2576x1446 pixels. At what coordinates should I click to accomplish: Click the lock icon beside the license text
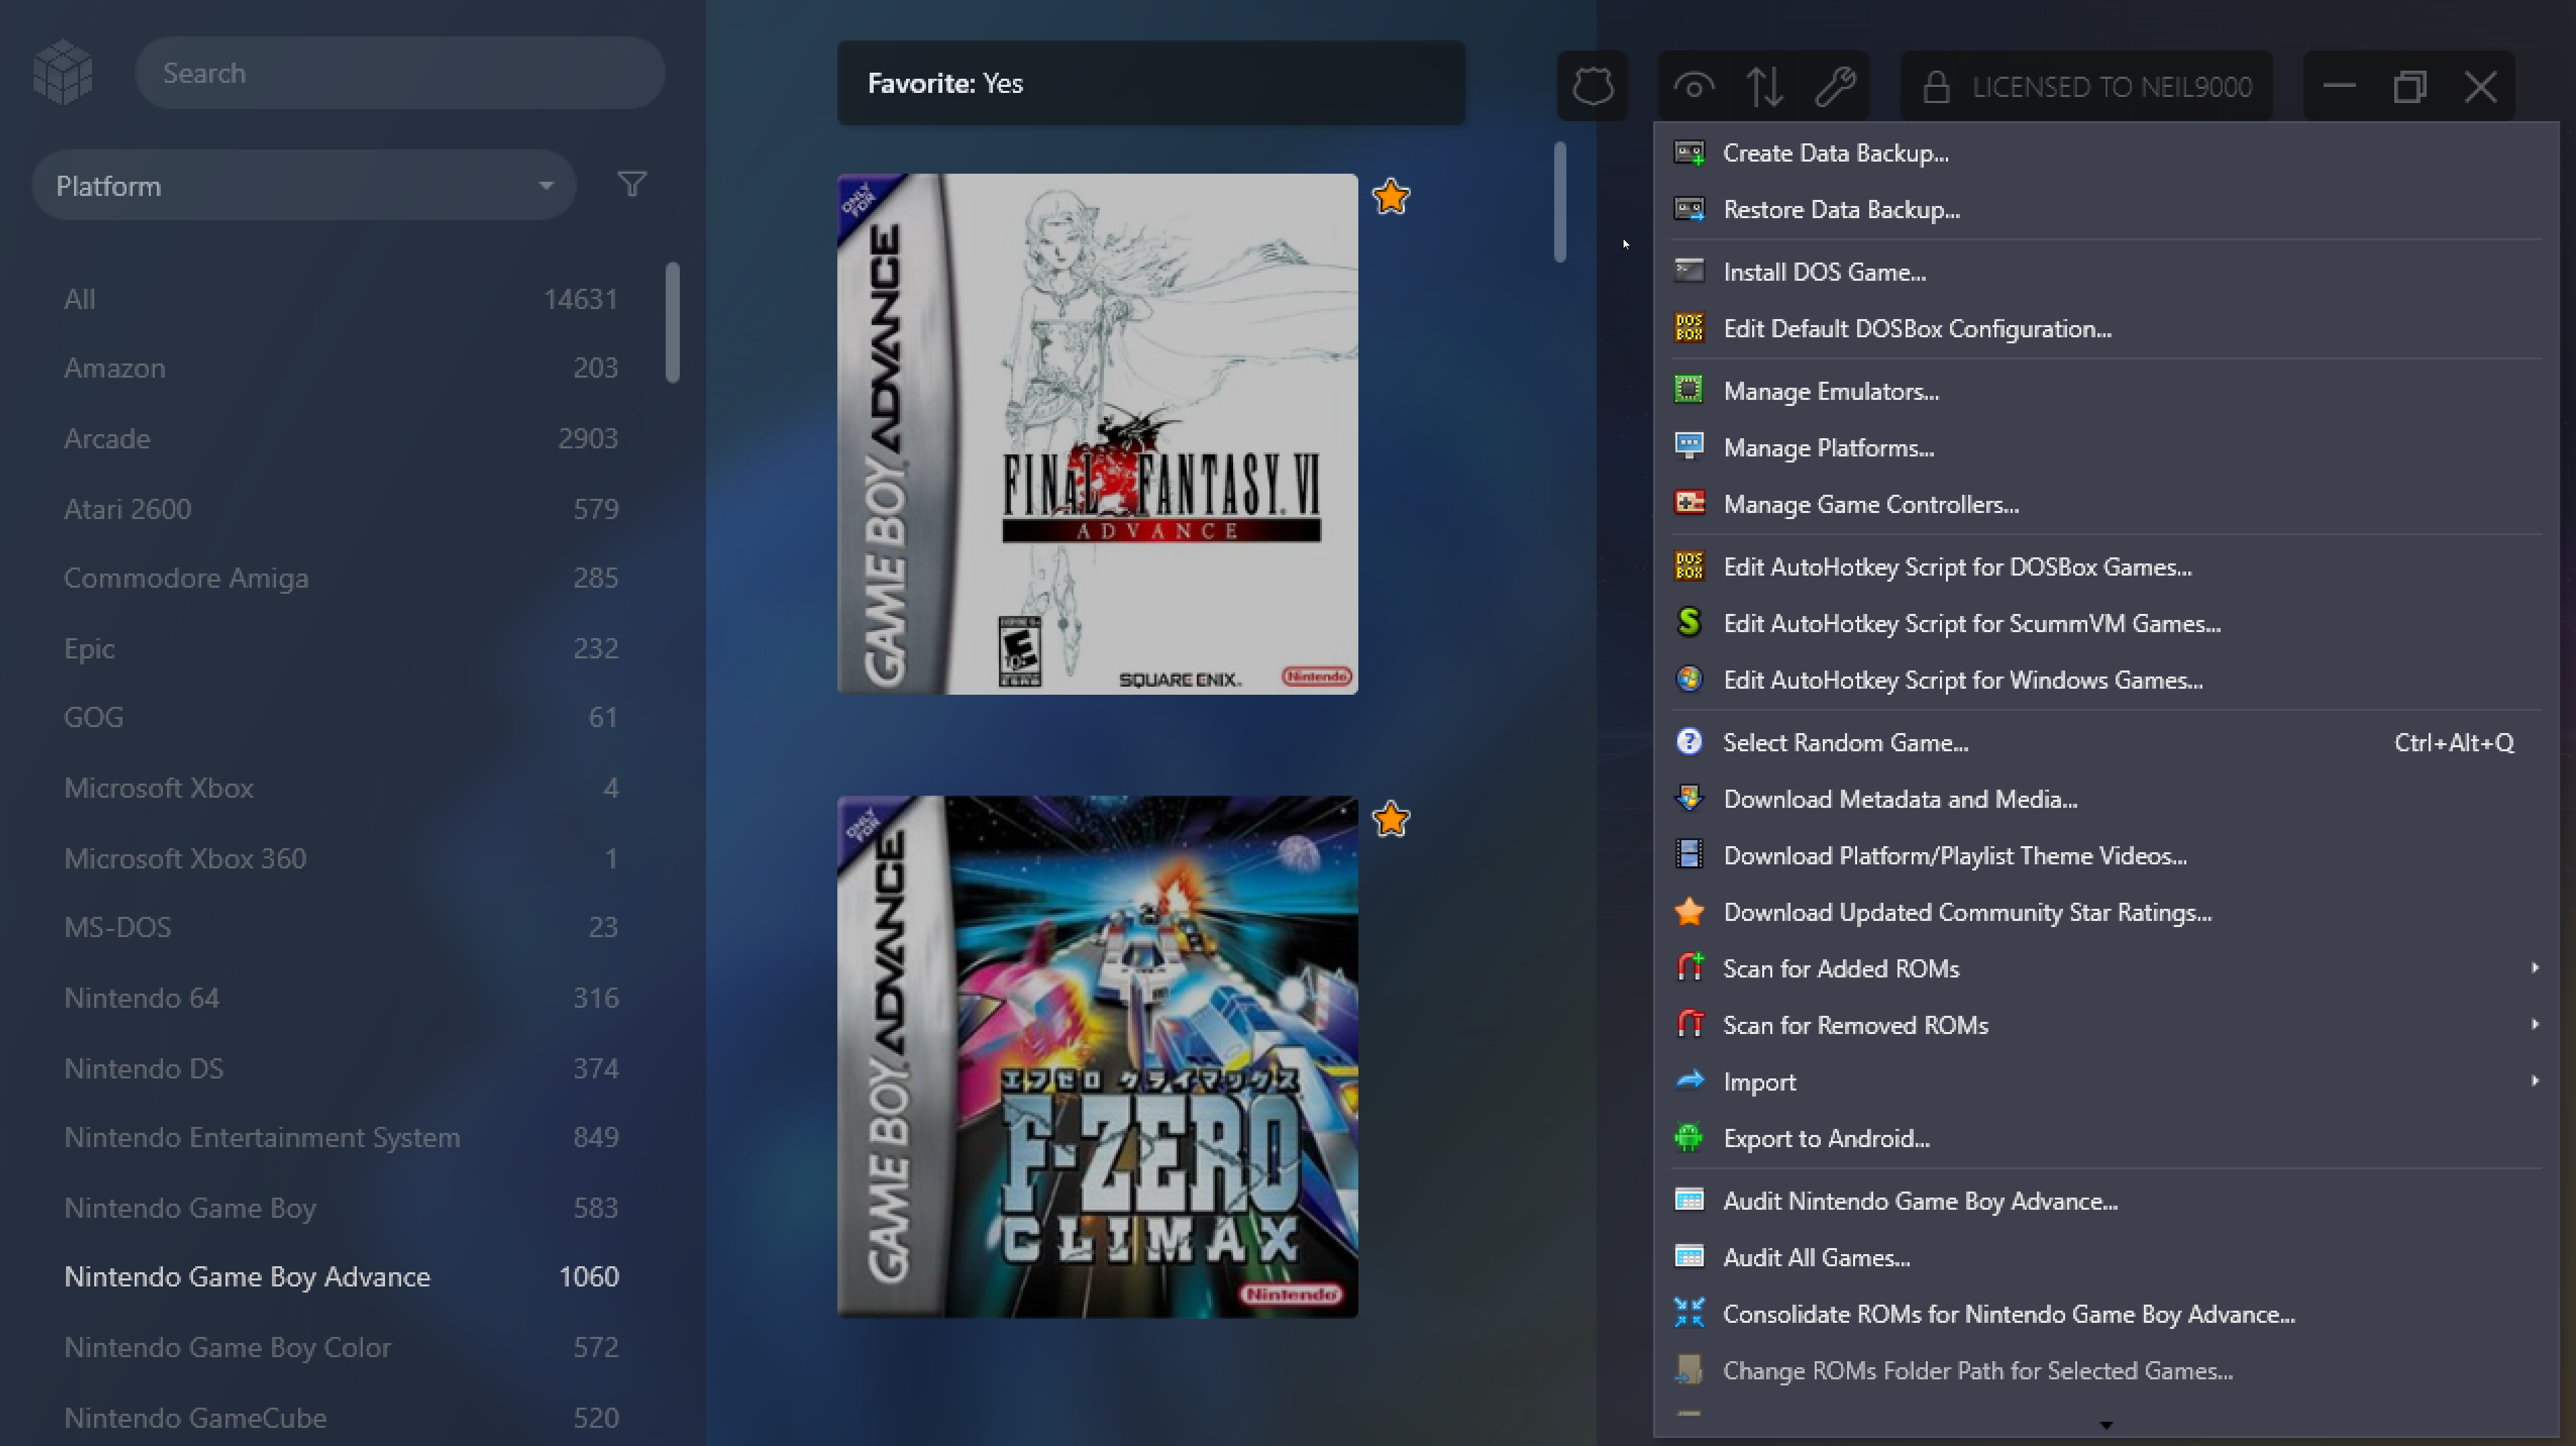click(1936, 87)
